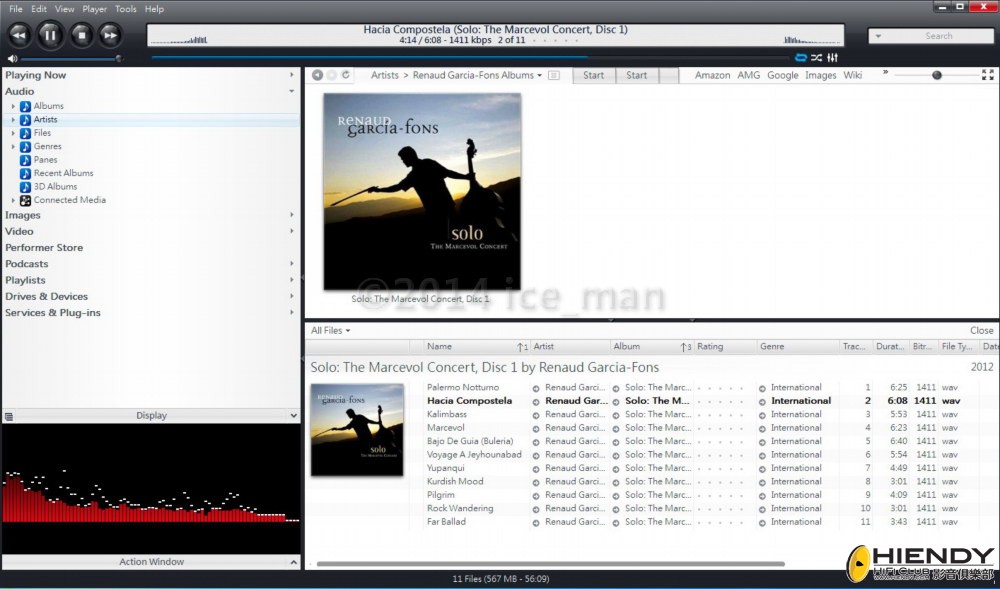Skip to the next track
Screen dimensions: 1000x589
(110, 36)
